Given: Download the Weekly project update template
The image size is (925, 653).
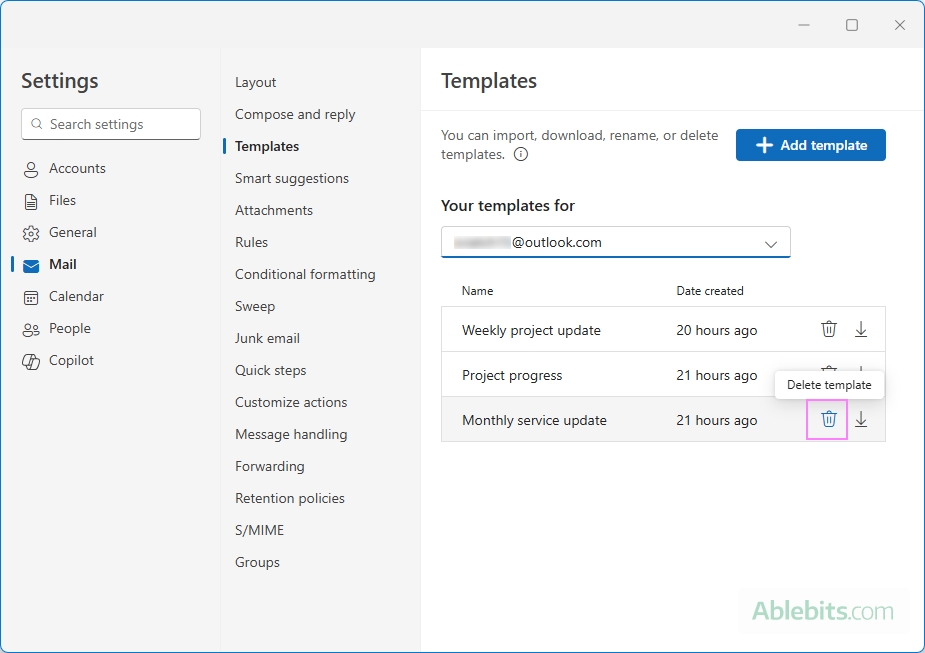Looking at the screenshot, I should click(861, 328).
